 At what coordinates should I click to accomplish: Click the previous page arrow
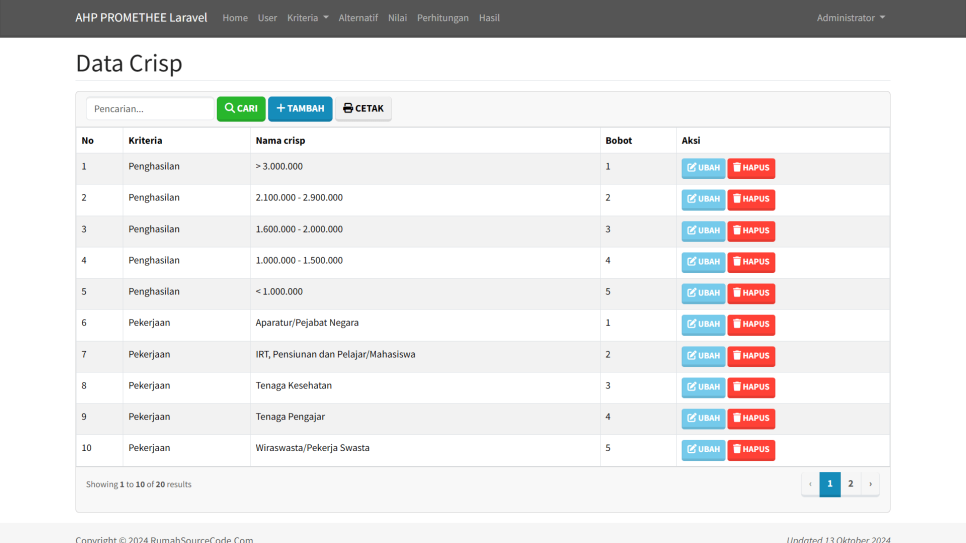[x=810, y=484]
